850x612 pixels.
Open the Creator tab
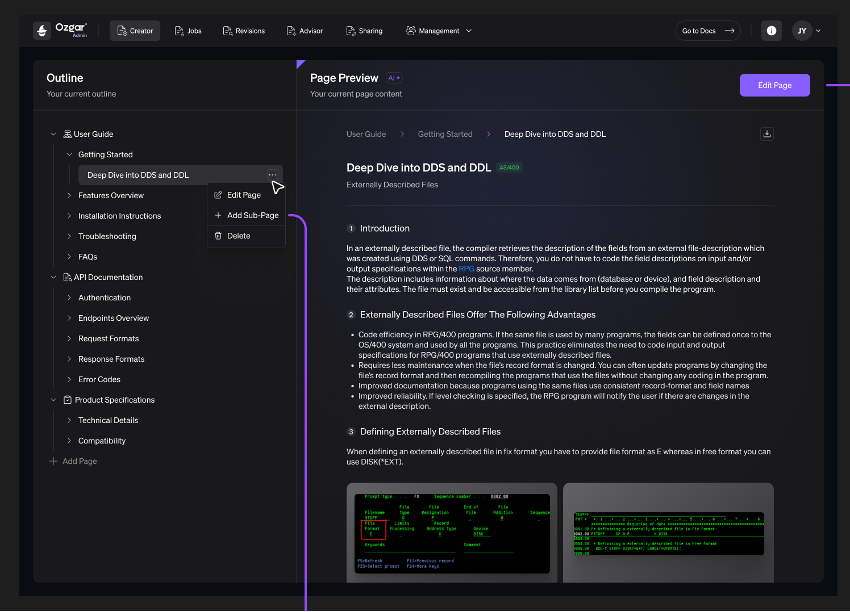click(135, 31)
